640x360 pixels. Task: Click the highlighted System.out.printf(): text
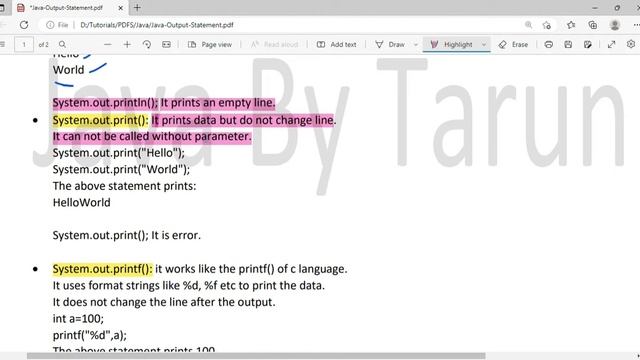click(x=102, y=269)
